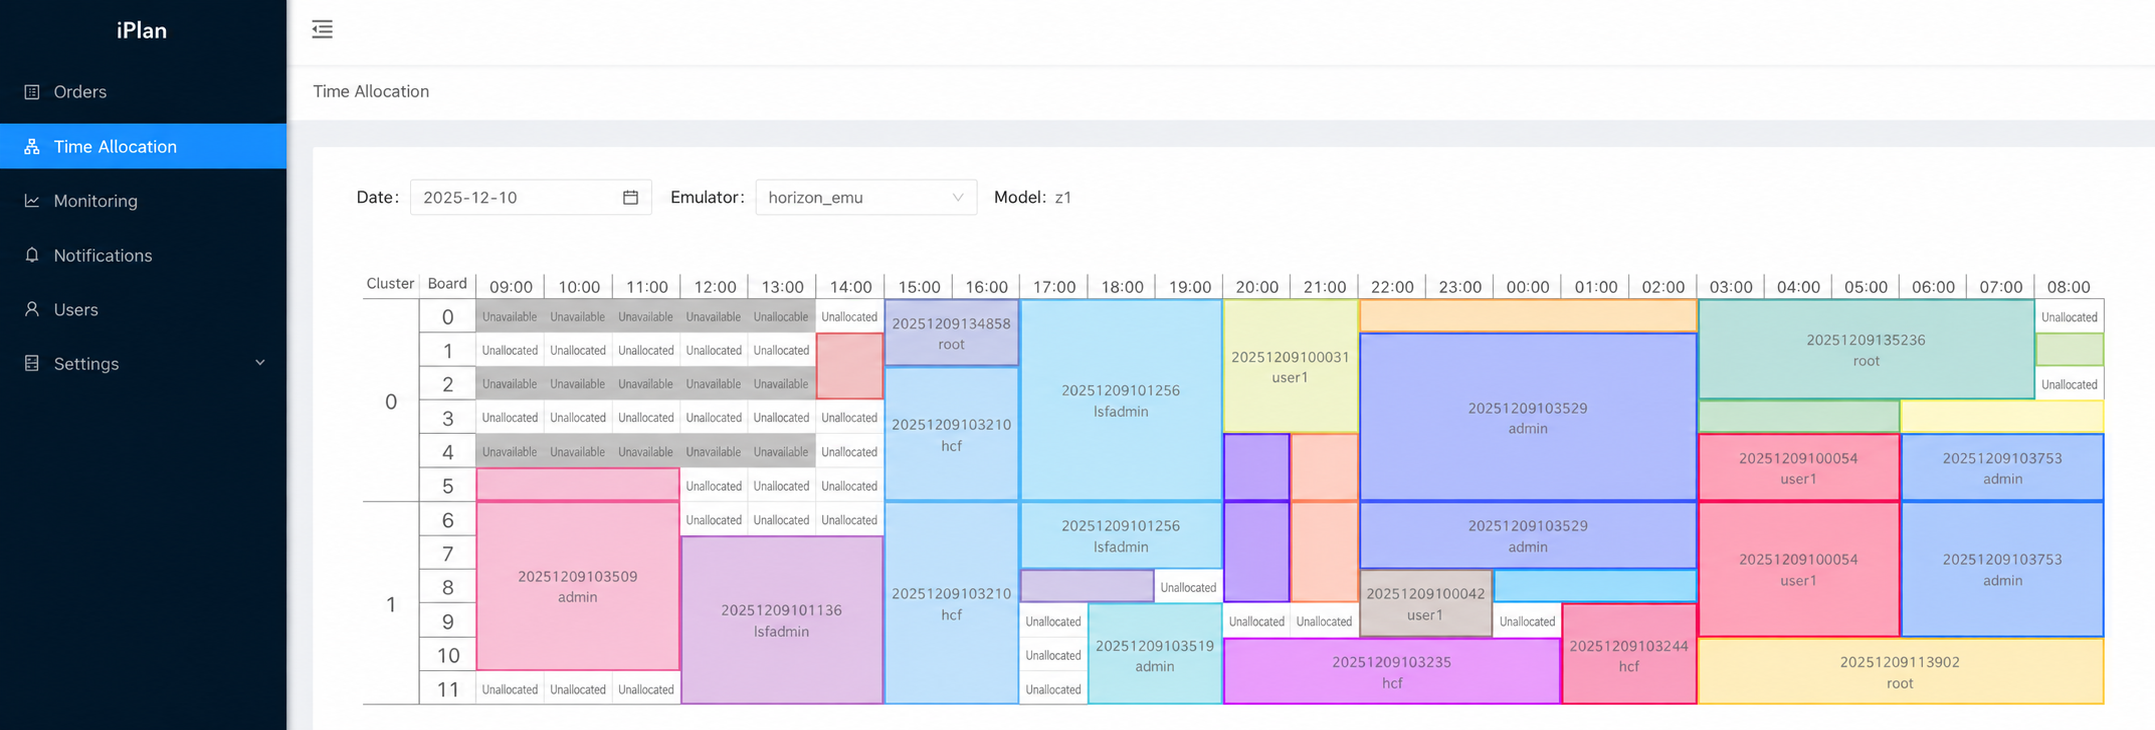Open the Emulator horizon_emu dropdown

(x=866, y=197)
